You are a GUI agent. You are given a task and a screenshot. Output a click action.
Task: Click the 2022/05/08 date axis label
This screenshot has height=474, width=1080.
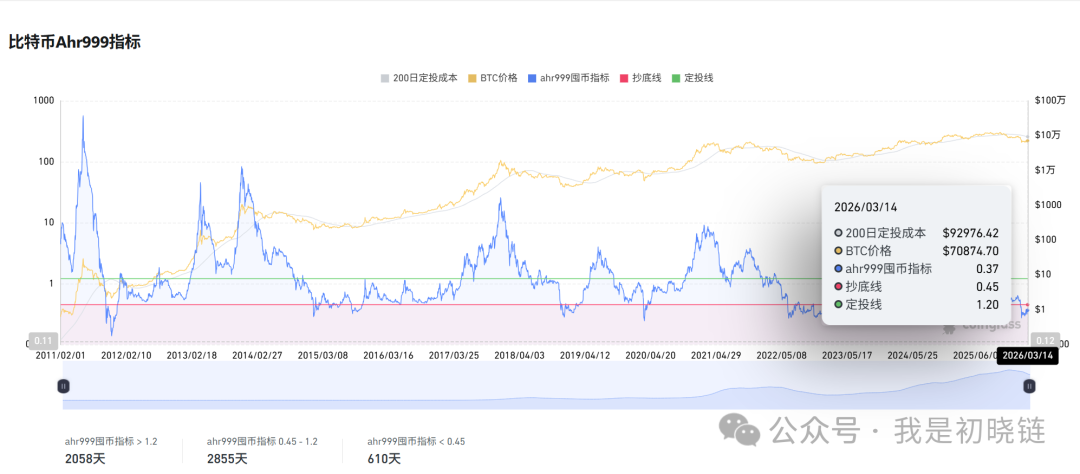tap(781, 356)
